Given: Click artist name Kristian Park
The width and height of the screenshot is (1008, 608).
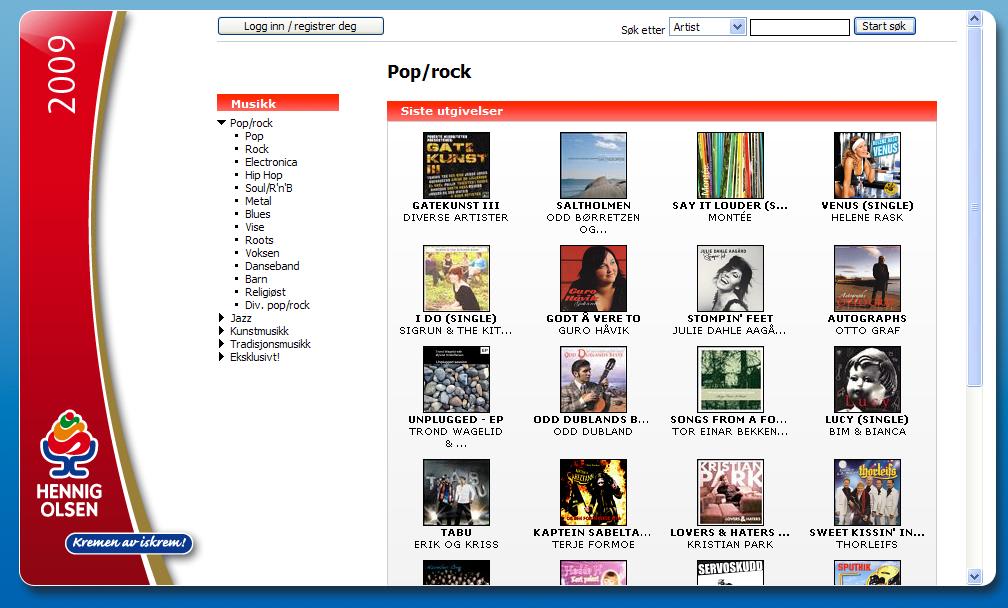Looking at the screenshot, I should coord(730,544).
